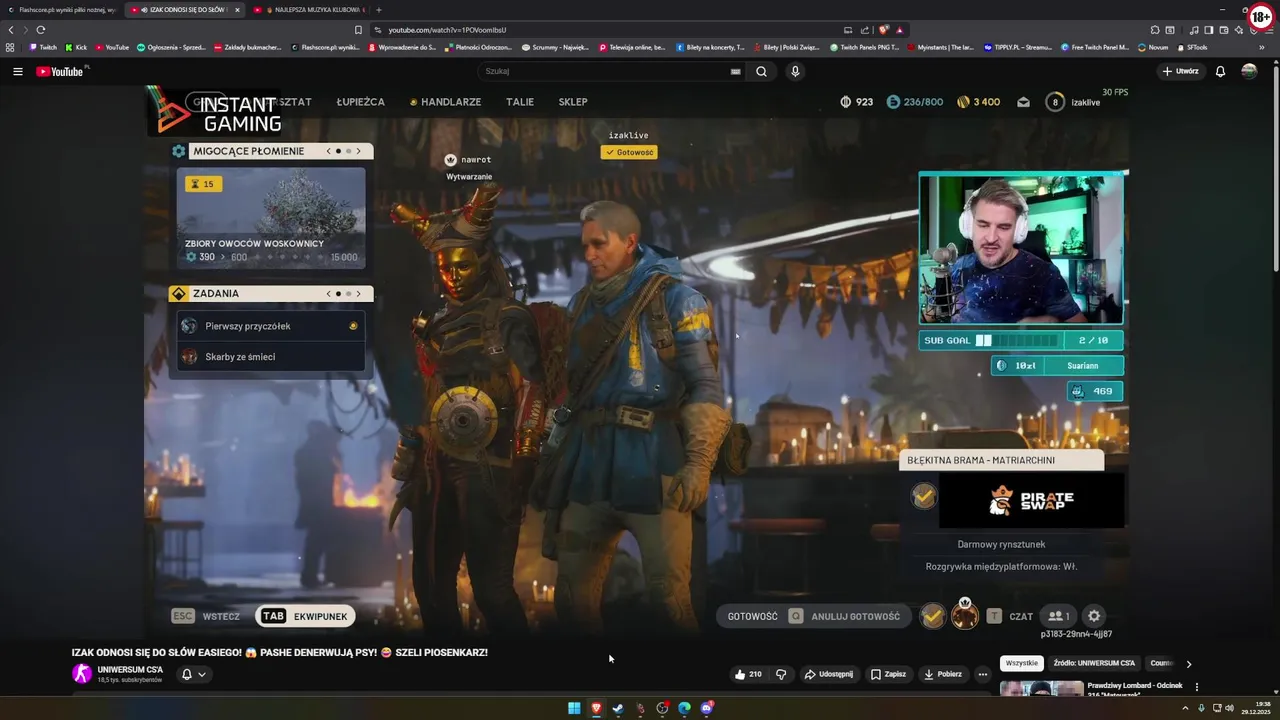Click the ŁUPIEŻCA tab in game menu
Image resolution: width=1280 pixels, height=720 pixels.
click(360, 102)
